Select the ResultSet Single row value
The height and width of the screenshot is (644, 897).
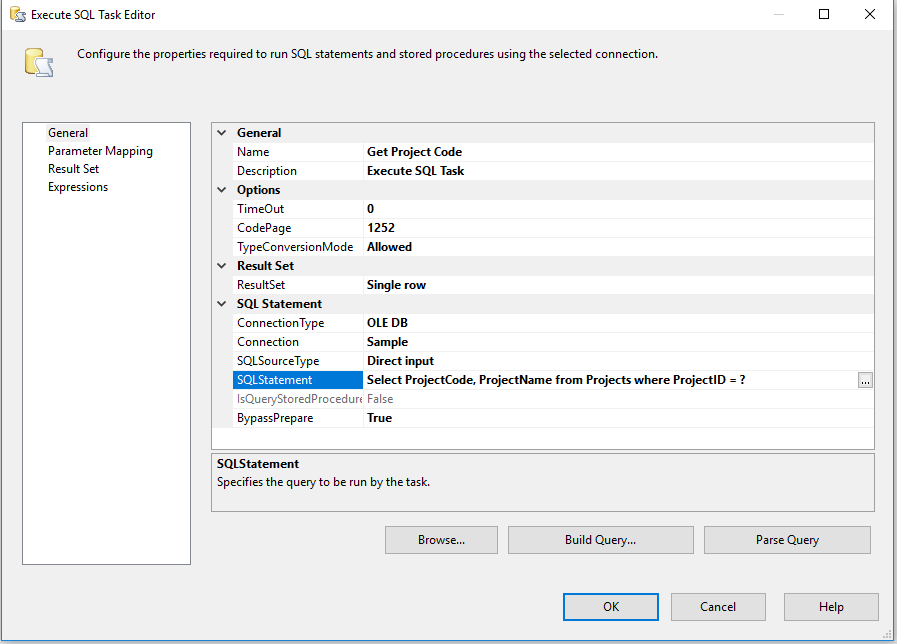click(418, 284)
